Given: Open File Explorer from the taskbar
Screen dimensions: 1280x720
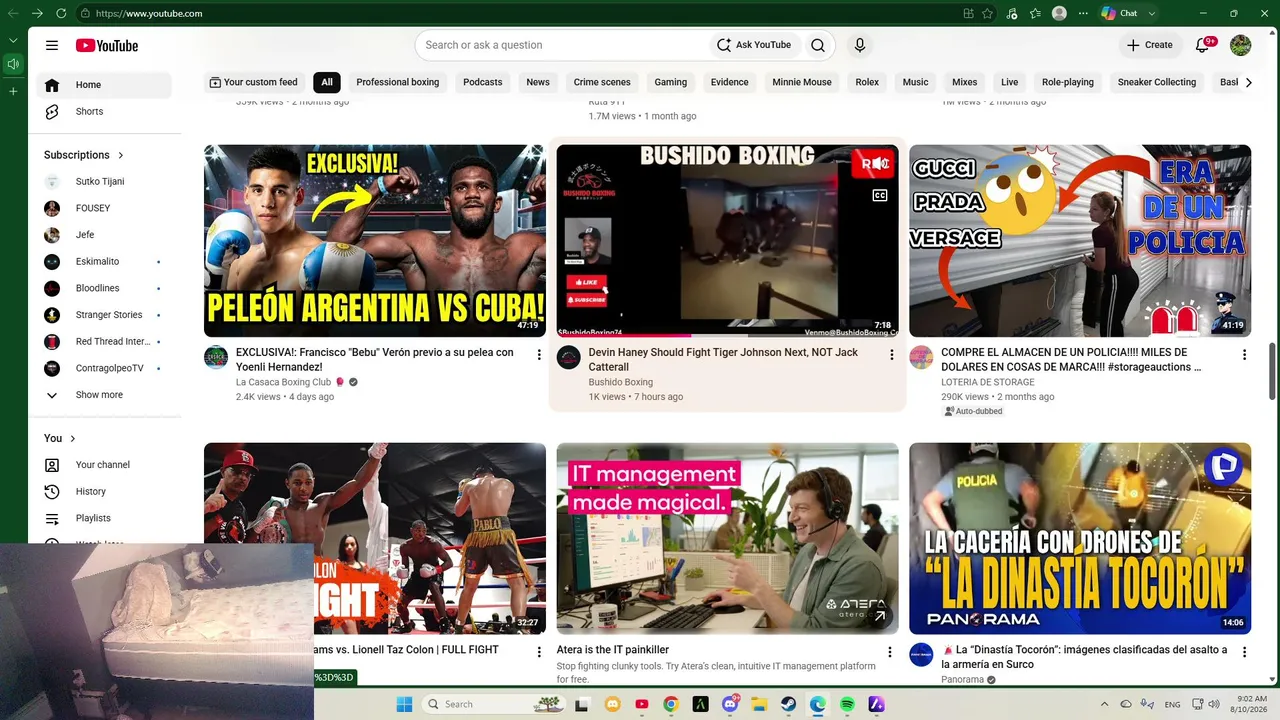Looking at the screenshot, I should [759, 704].
